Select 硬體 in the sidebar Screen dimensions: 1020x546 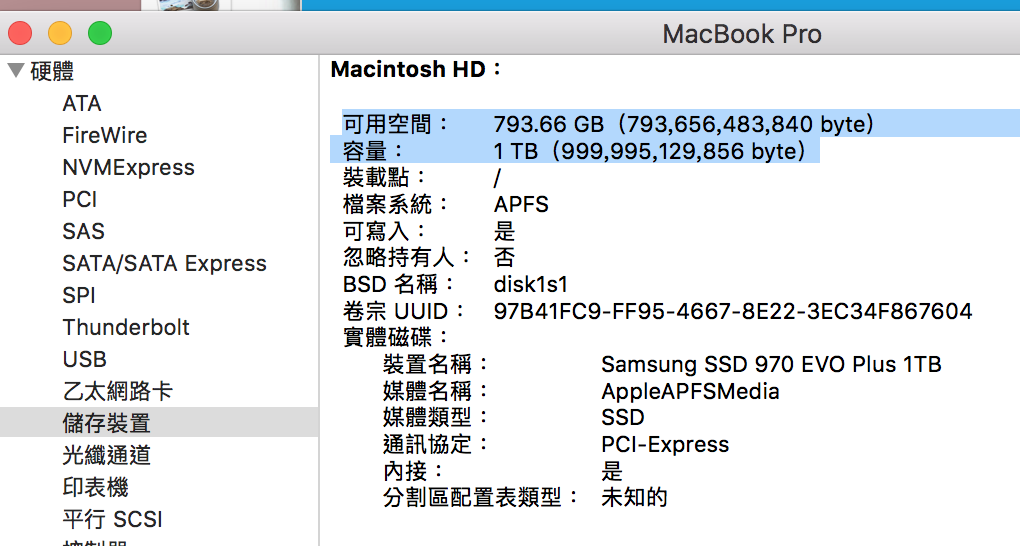click(52, 71)
